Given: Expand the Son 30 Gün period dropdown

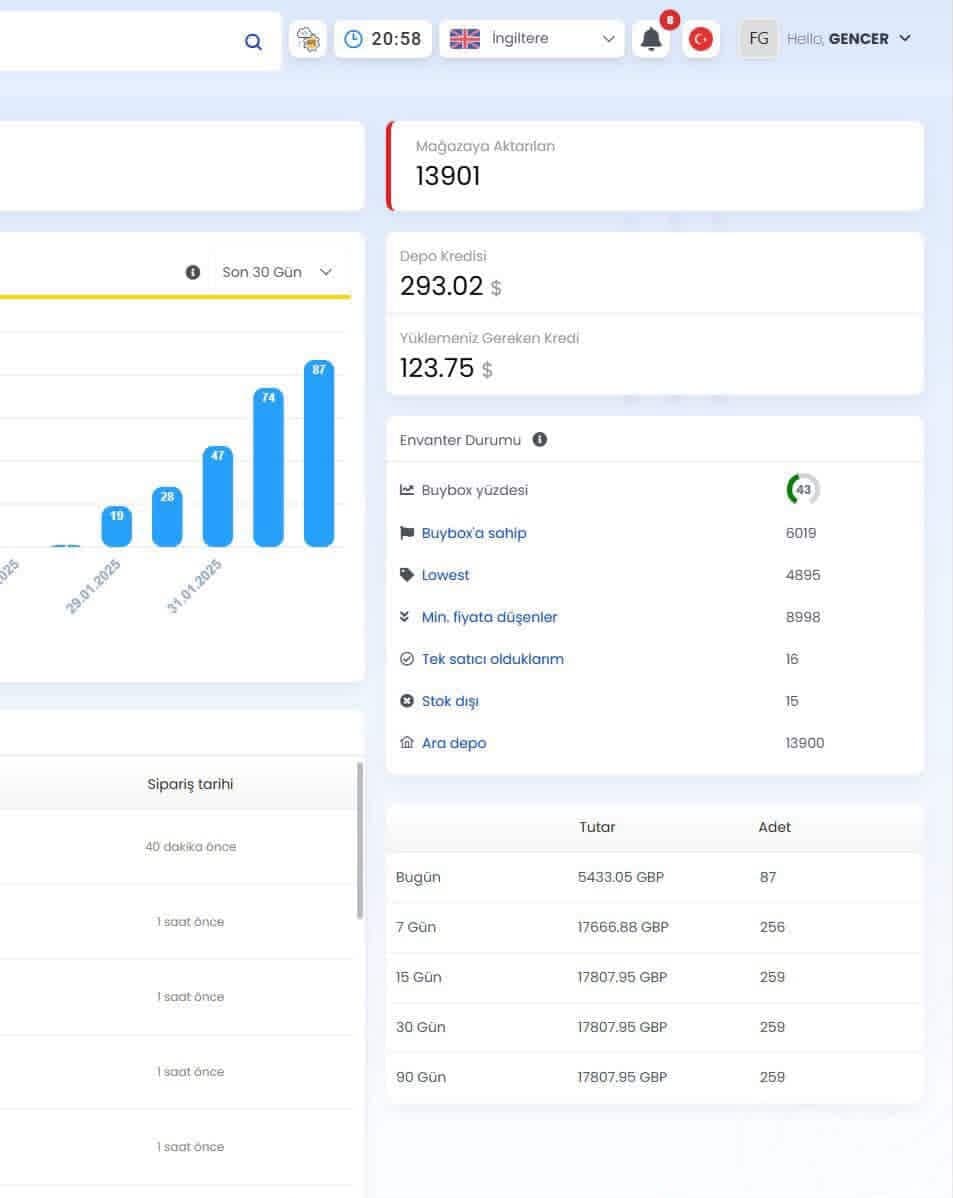Looking at the screenshot, I should (277, 272).
